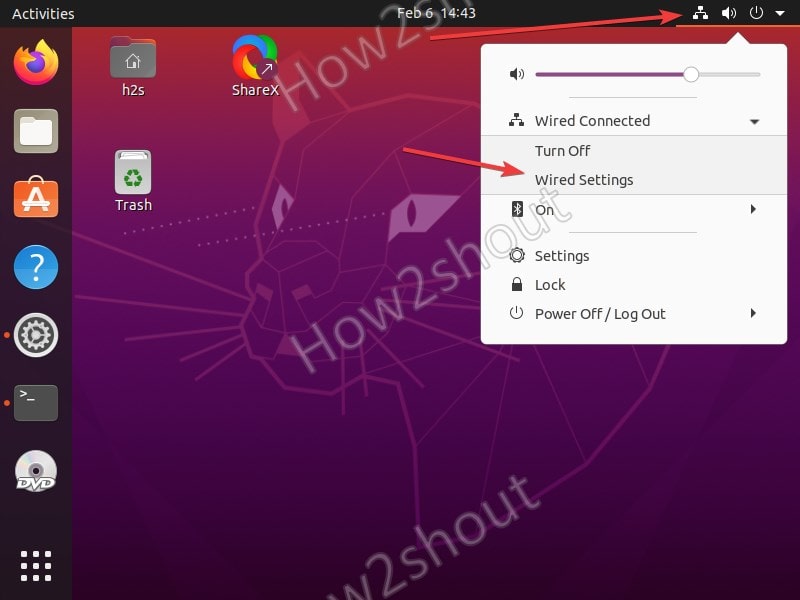800x600 pixels.
Task: Adjust the volume slider
Action: (x=690, y=73)
